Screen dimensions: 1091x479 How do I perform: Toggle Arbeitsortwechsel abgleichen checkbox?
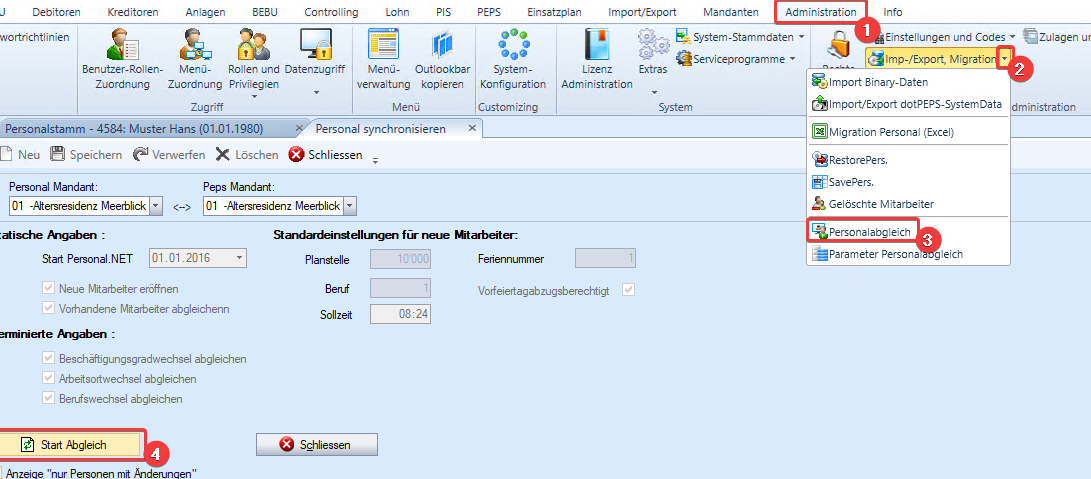click(48, 379)
